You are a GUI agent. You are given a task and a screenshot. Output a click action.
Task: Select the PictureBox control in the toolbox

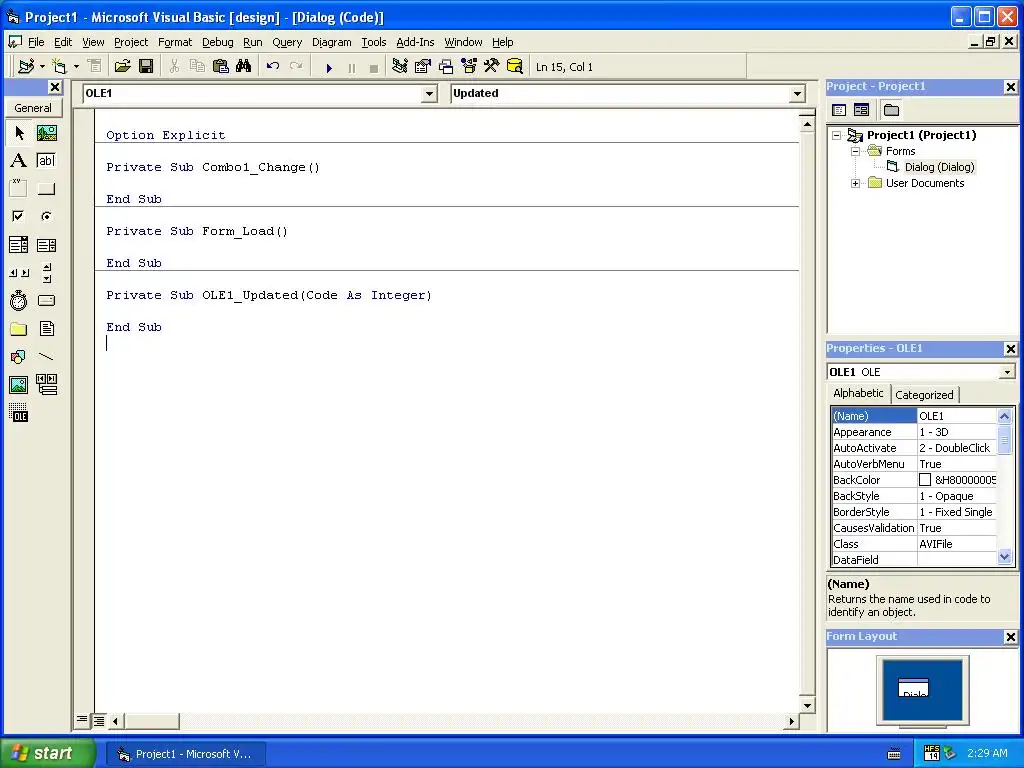point(46,133)
